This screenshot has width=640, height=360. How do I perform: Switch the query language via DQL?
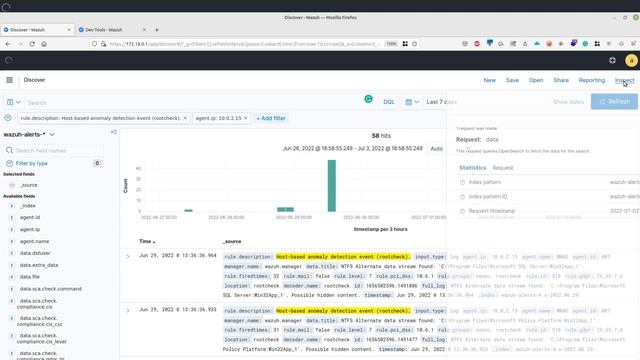coord(389,102)
